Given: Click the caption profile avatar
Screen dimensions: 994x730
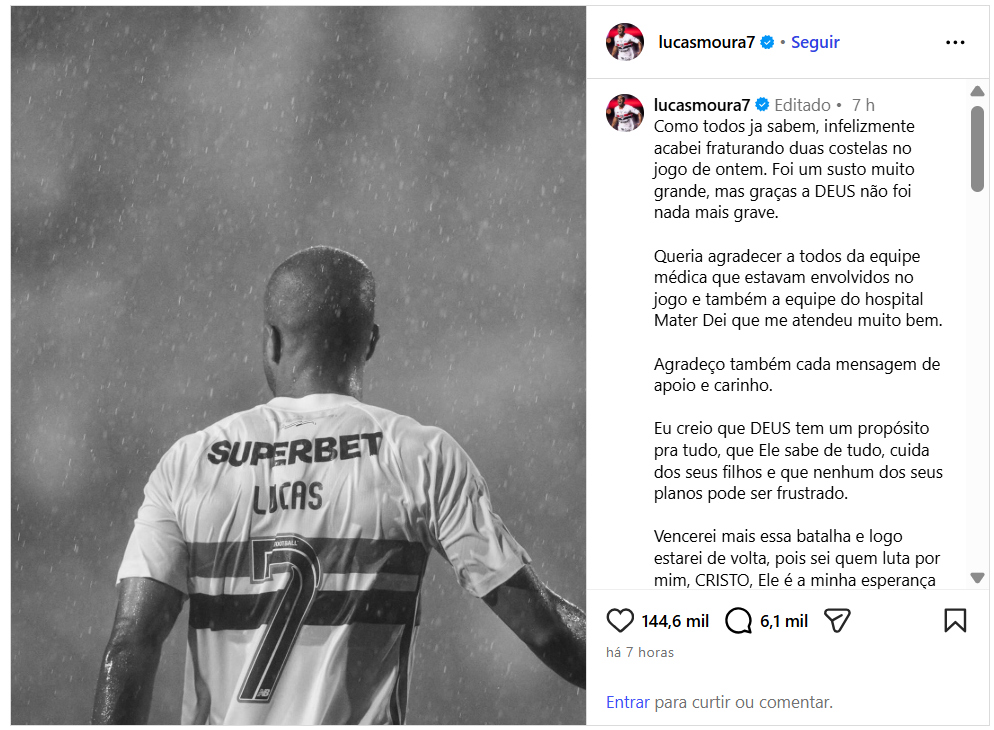Looking at the screenshot, I should tap(624, 113).
